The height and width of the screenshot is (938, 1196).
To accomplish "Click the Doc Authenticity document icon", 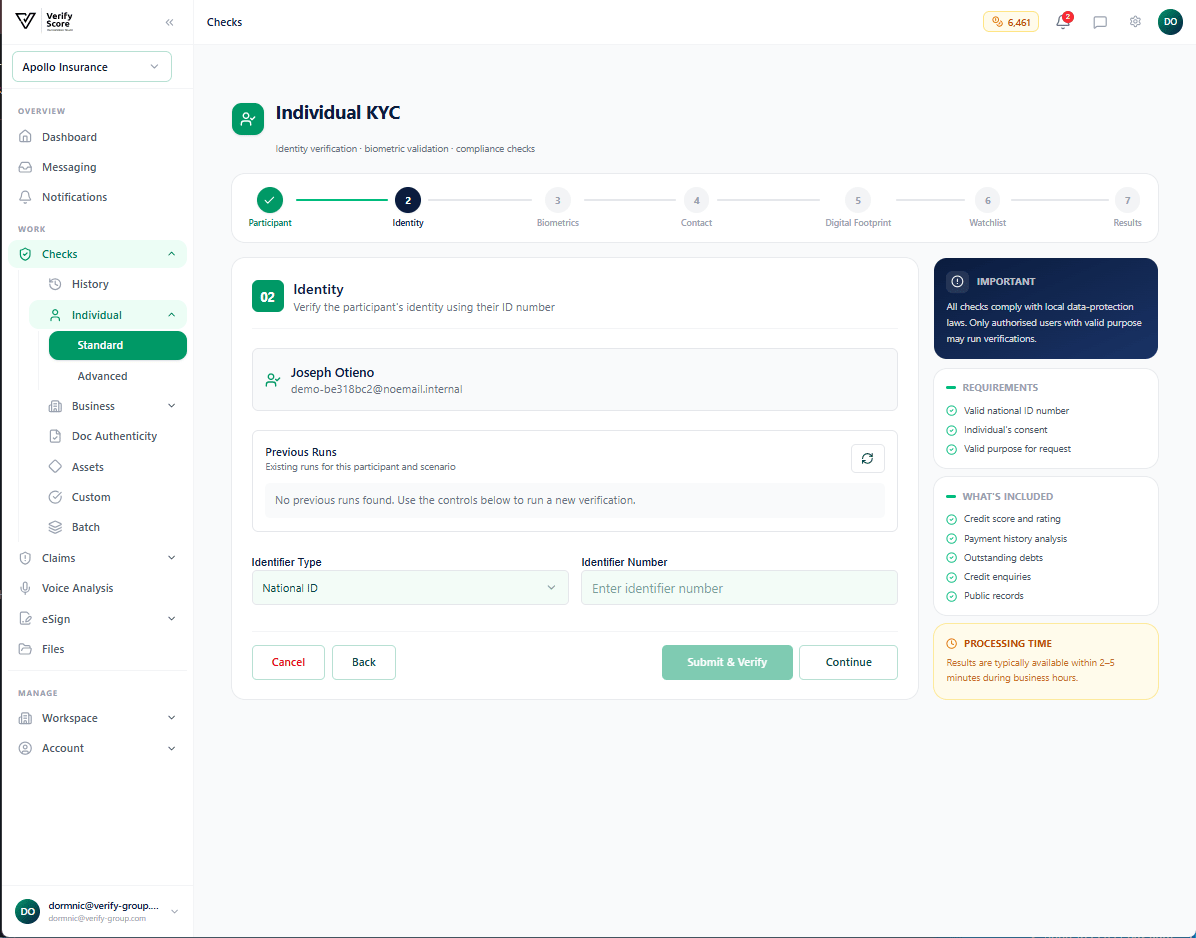I will [x=55, y=436].
